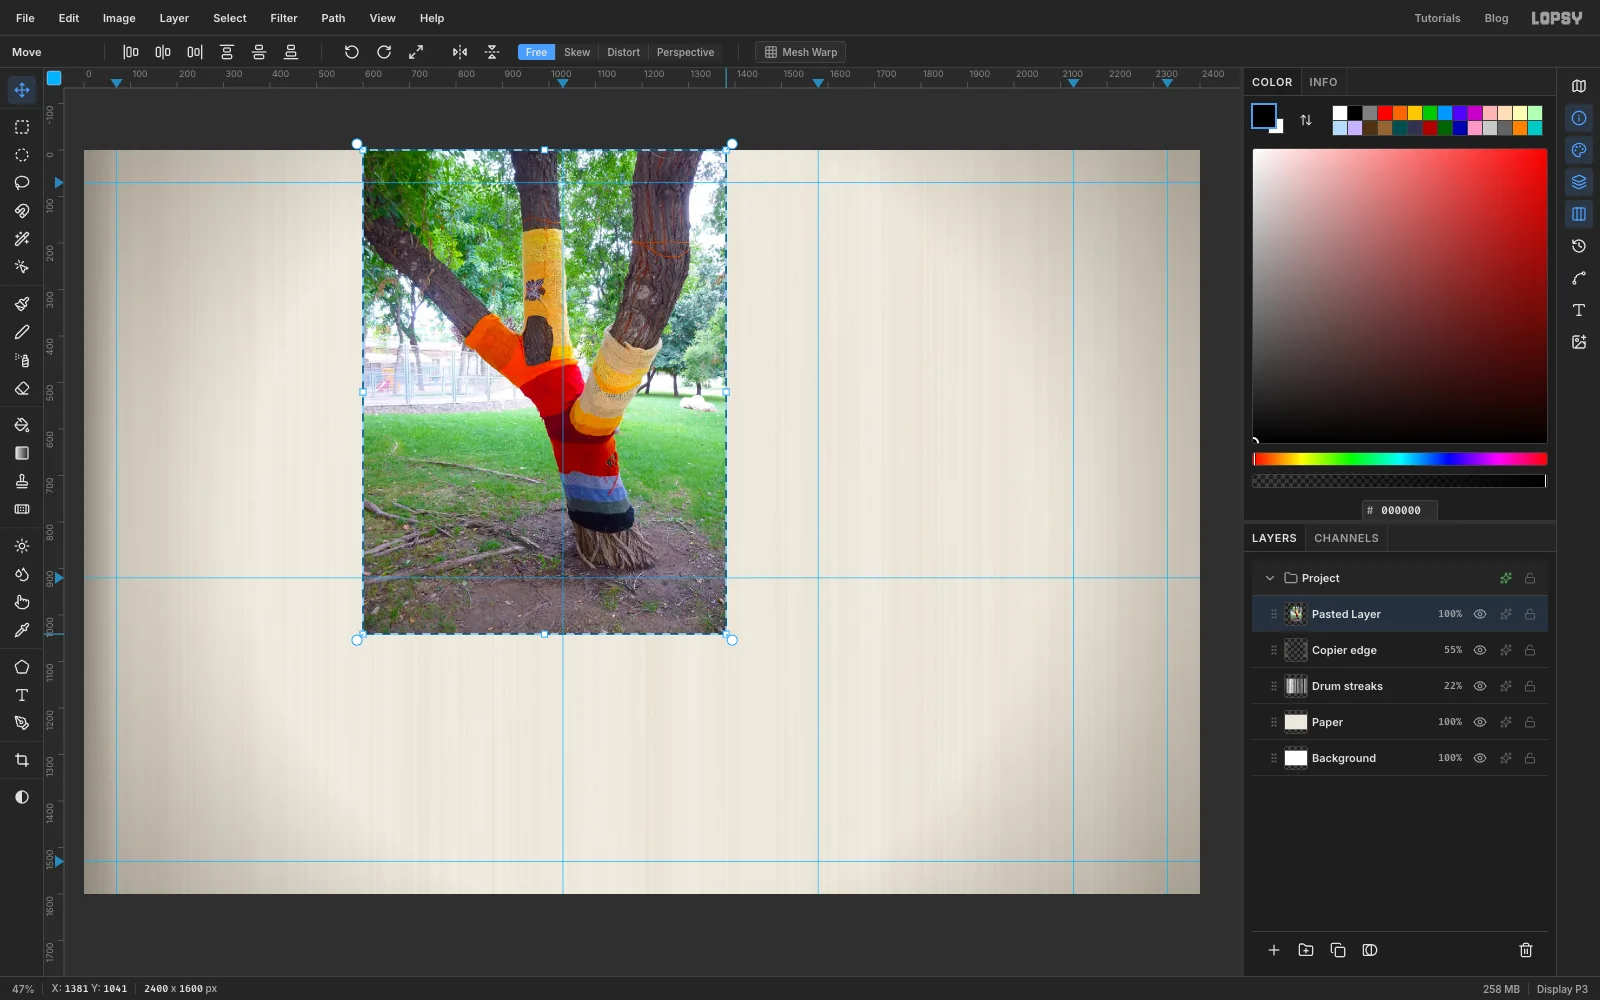The height and width of the screenshot is (1000, 1600).
Task: Select the Eraser tool
Action: pos(22,388)
